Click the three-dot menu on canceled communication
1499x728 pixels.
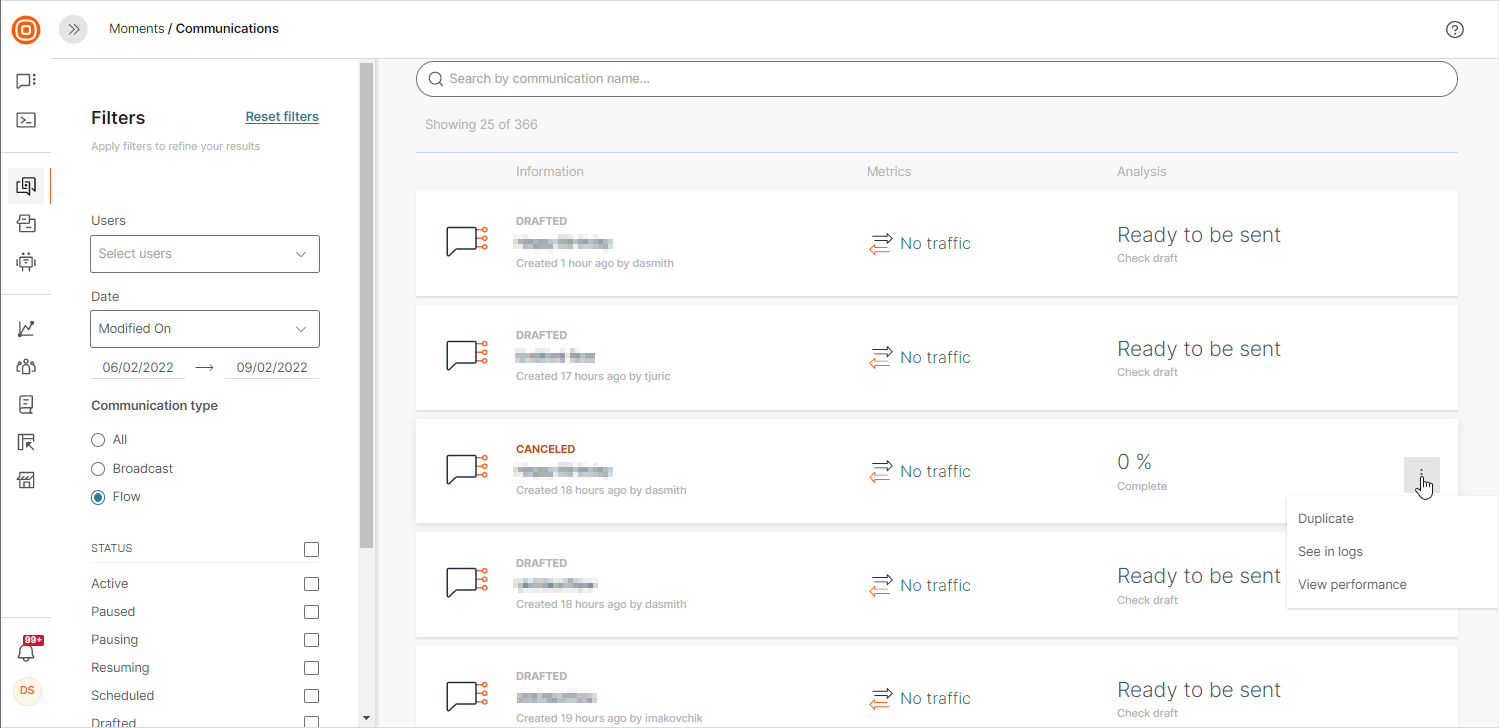click(x=1421, y=475)
